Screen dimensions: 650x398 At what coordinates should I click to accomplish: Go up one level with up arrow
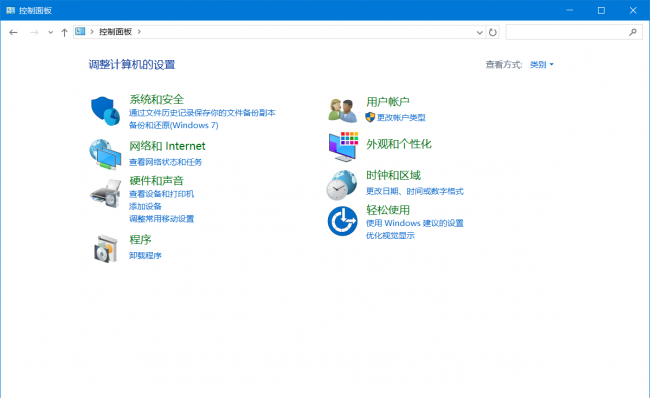64,32
